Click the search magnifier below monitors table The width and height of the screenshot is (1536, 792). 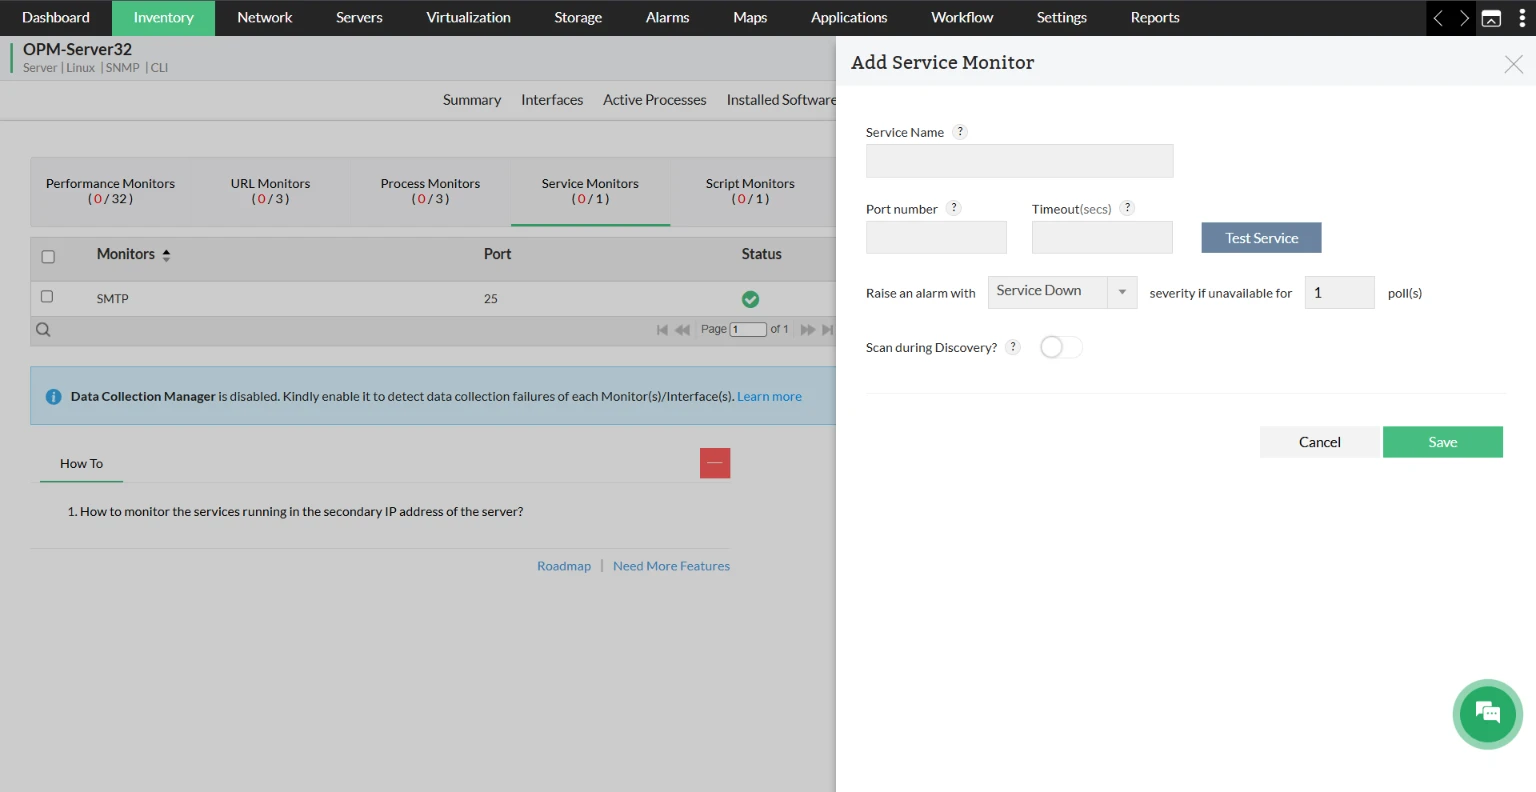tap(43, 329)
